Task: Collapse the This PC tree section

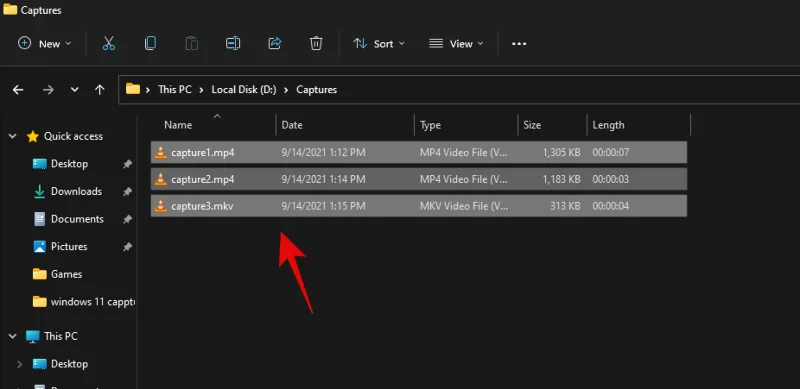Action: tap(13, 336)
